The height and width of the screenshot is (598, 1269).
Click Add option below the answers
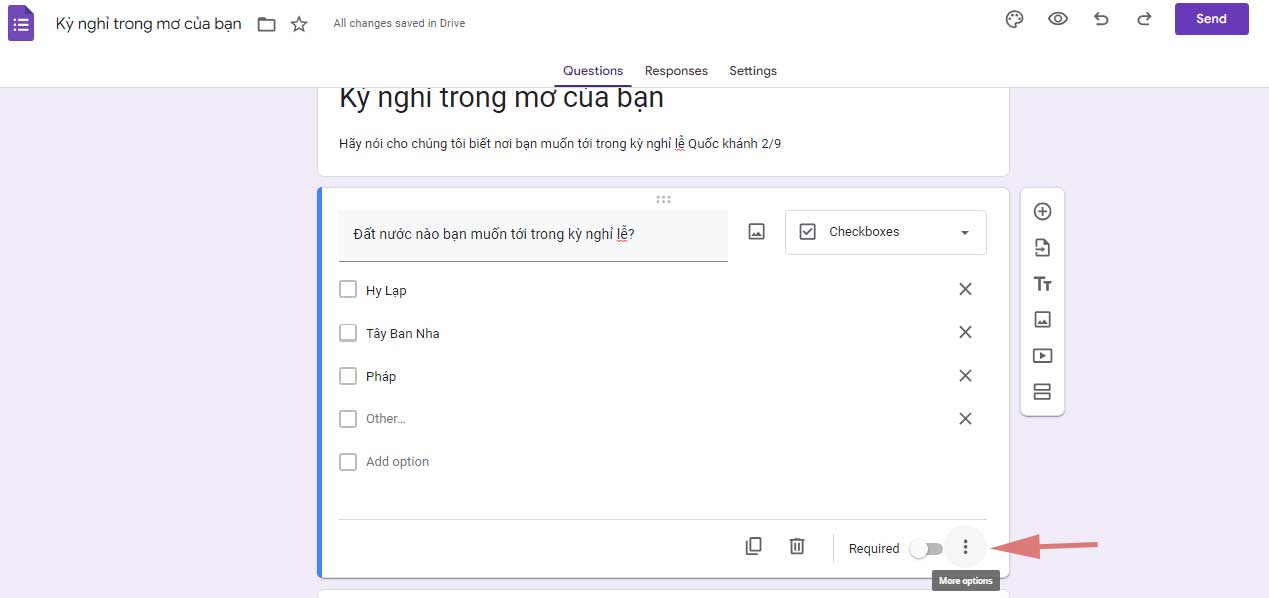click(397, 461)
